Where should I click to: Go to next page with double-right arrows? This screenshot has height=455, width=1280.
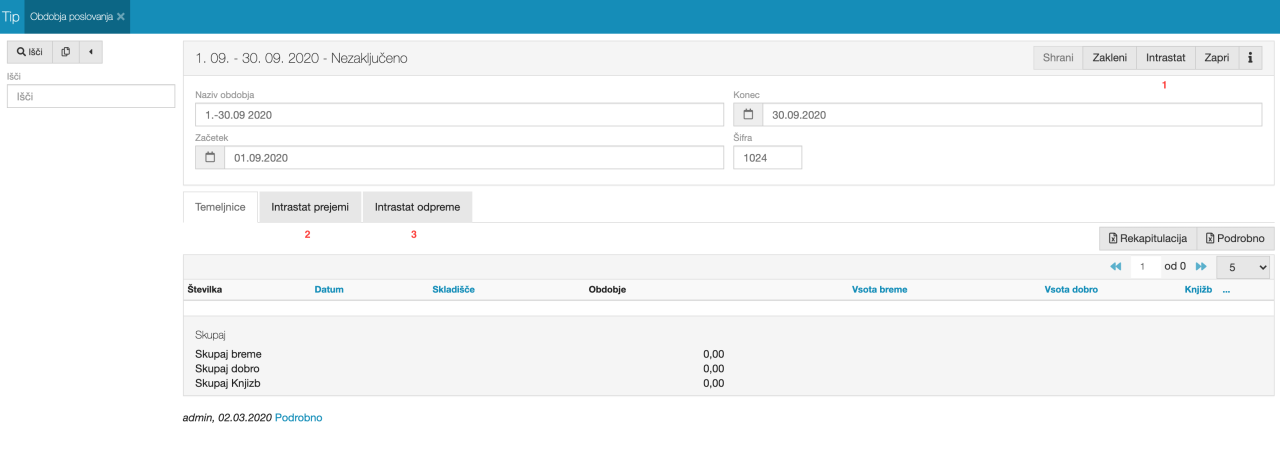[x=1201, y=267]
